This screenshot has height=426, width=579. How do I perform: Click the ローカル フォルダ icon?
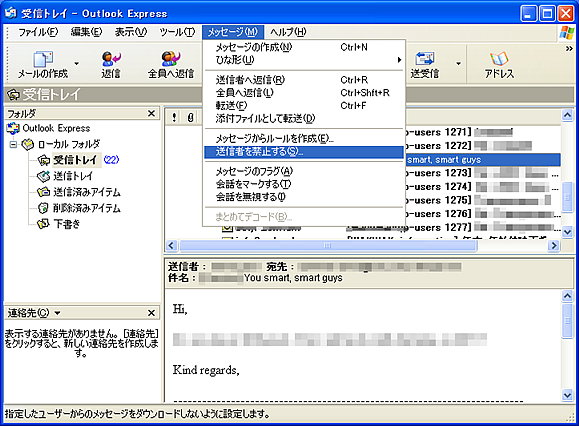pos(28,144)
